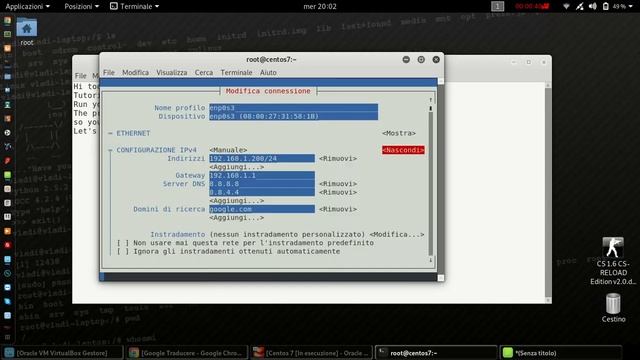
Task: Switch to Centos 7 [In esecuzione] in taskbar
Action: (312, 353)
